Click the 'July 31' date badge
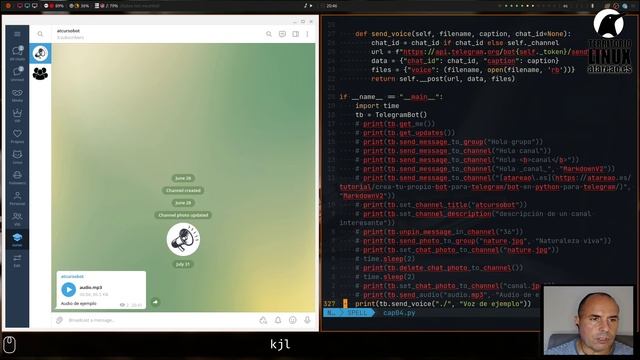This screenshot has height=360, width=640. 183,264
